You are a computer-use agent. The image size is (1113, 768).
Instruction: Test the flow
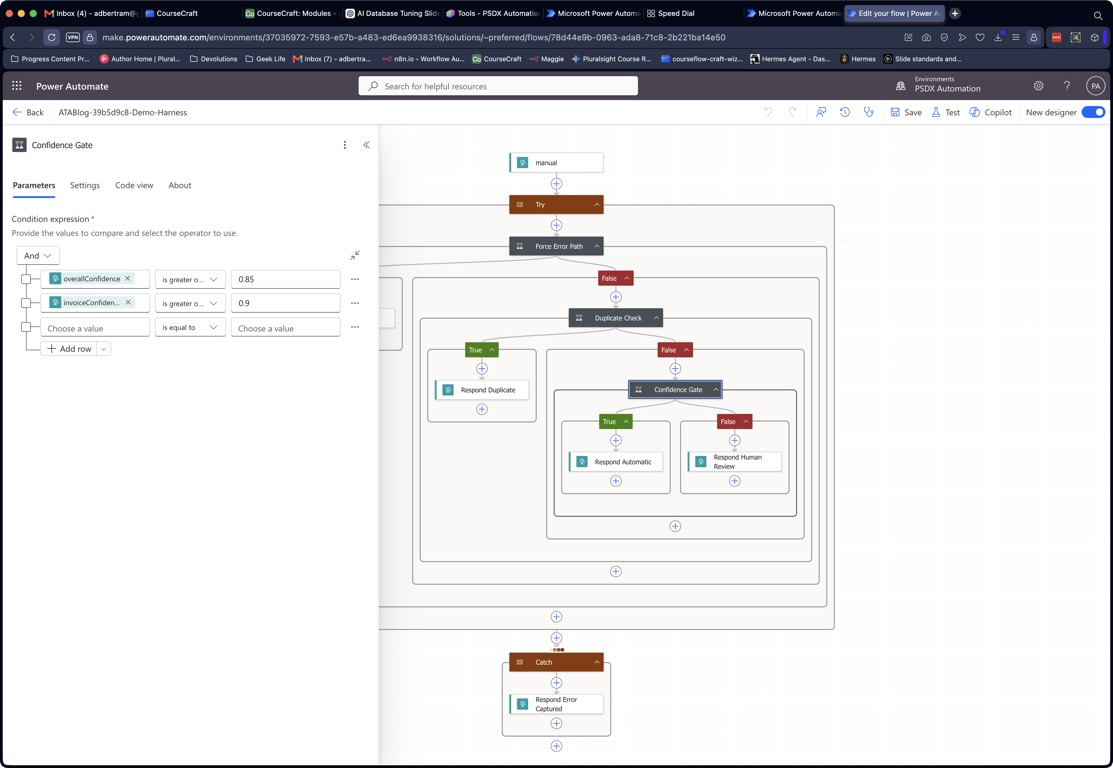click(945, 112)
